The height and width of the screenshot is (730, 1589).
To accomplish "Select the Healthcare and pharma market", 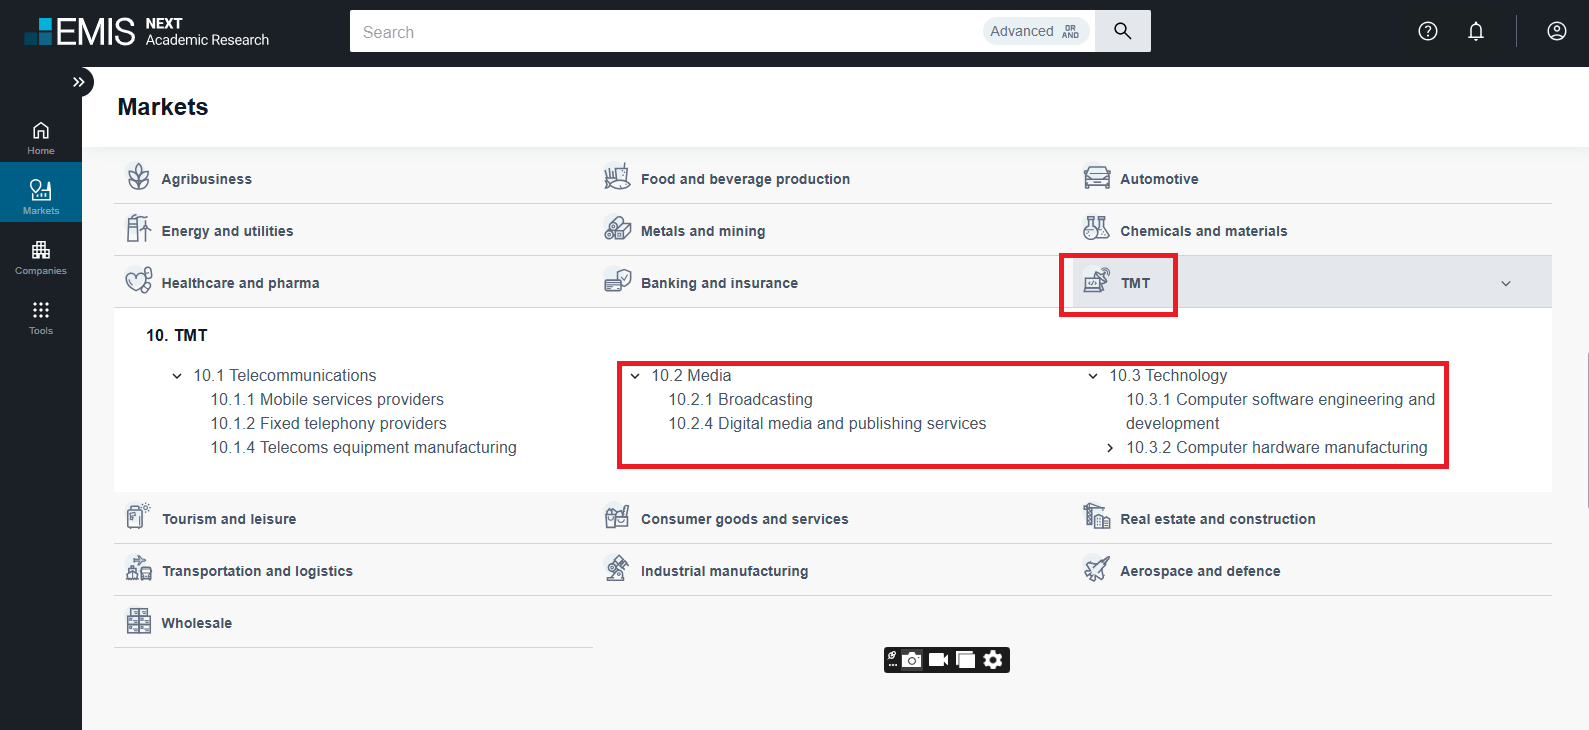I will tap(240, 283).
